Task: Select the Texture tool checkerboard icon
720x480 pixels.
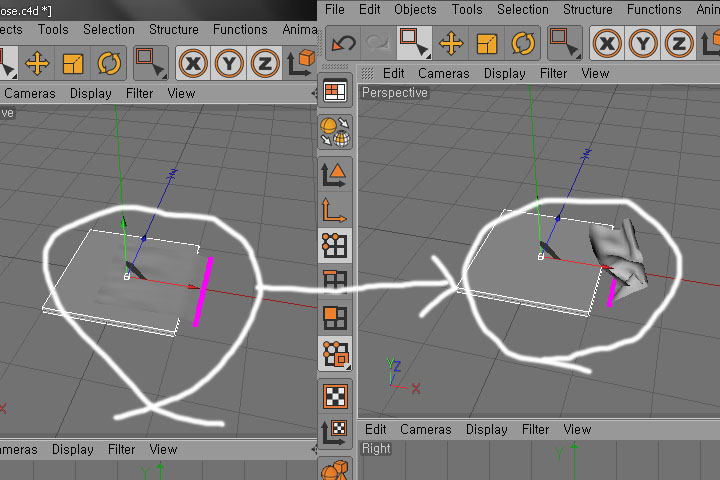Action: (x=335, y=396)
